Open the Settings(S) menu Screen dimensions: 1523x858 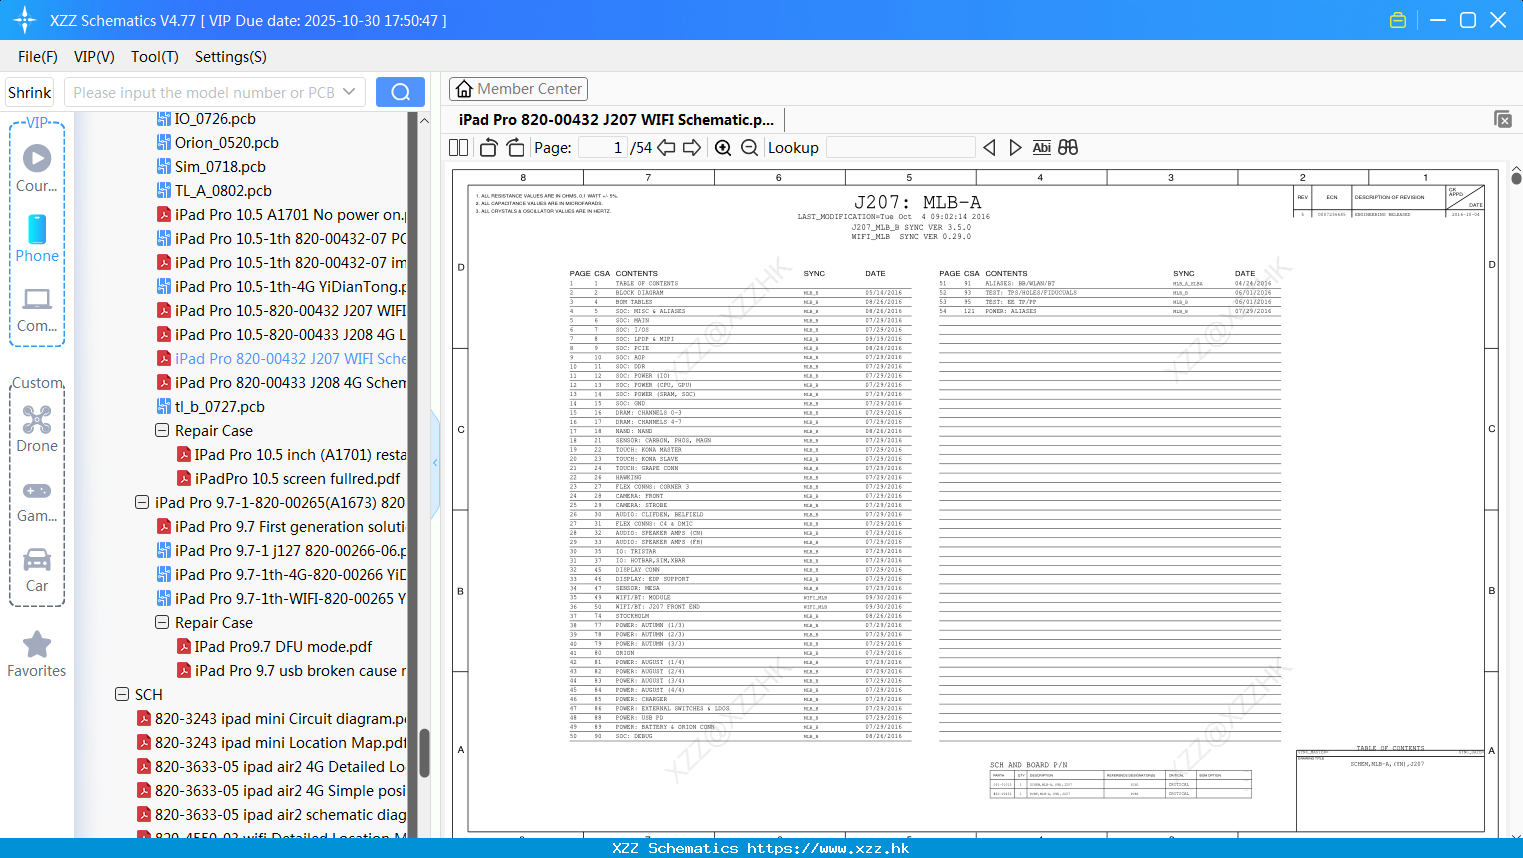230,57
